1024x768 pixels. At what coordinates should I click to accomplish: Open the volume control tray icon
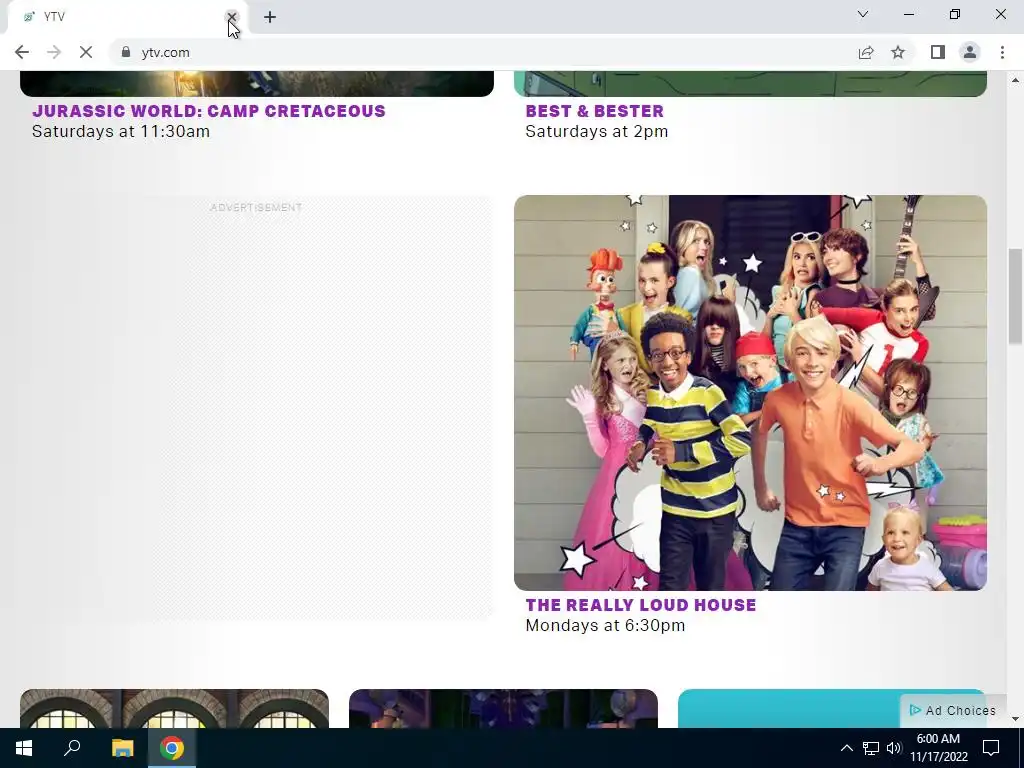(x=894, y=748)
